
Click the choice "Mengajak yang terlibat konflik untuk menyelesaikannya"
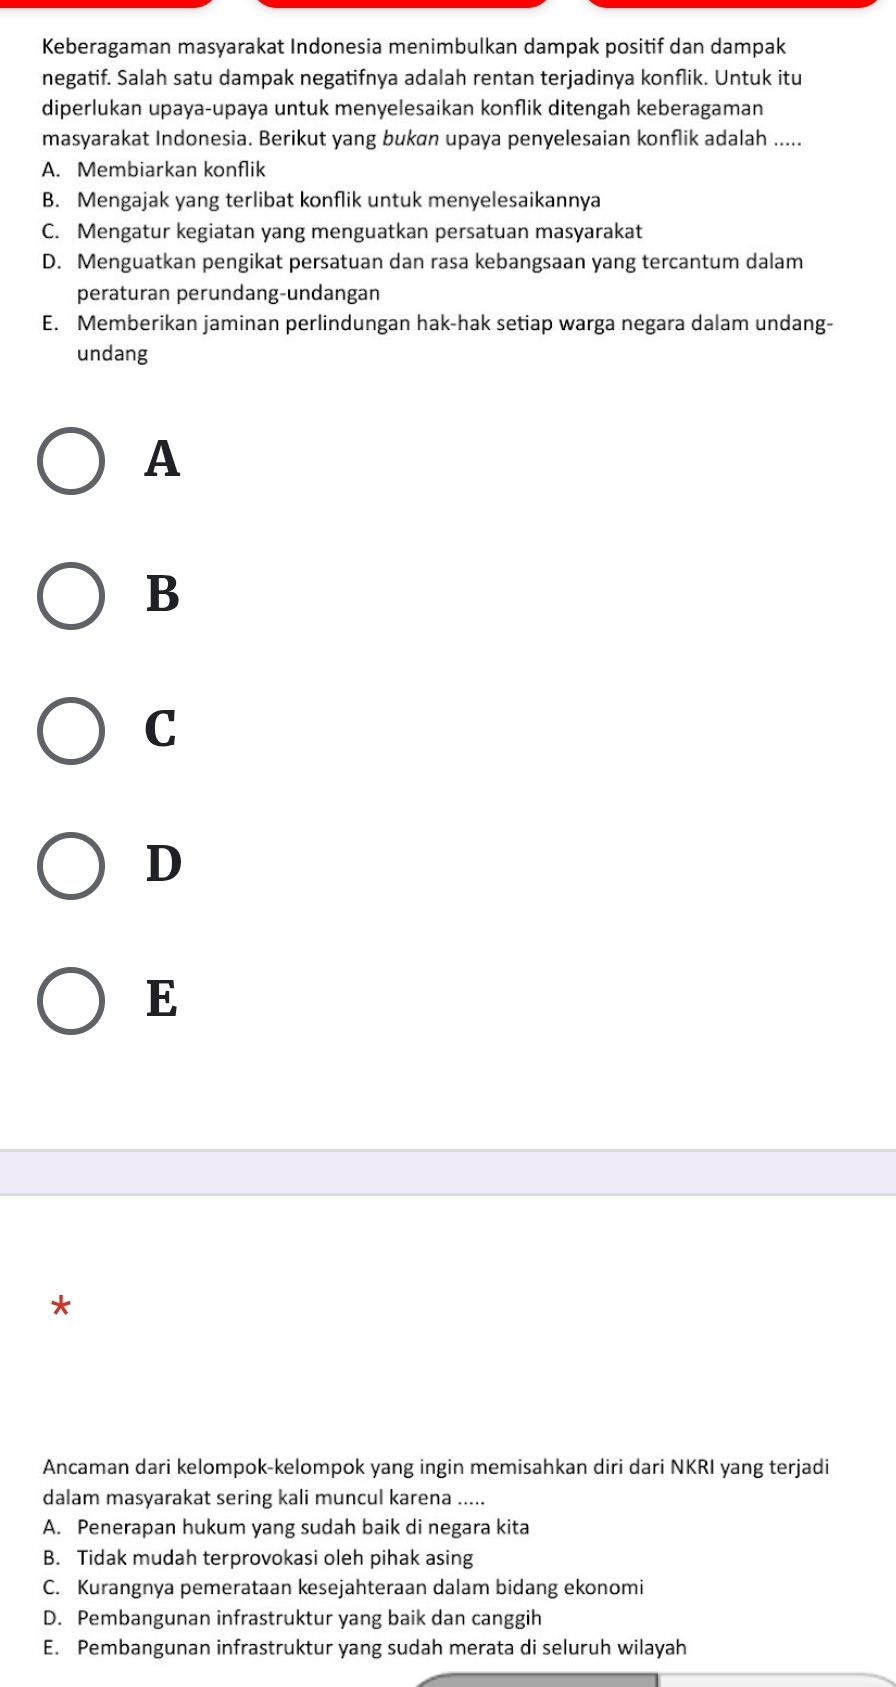coord(339,201)
